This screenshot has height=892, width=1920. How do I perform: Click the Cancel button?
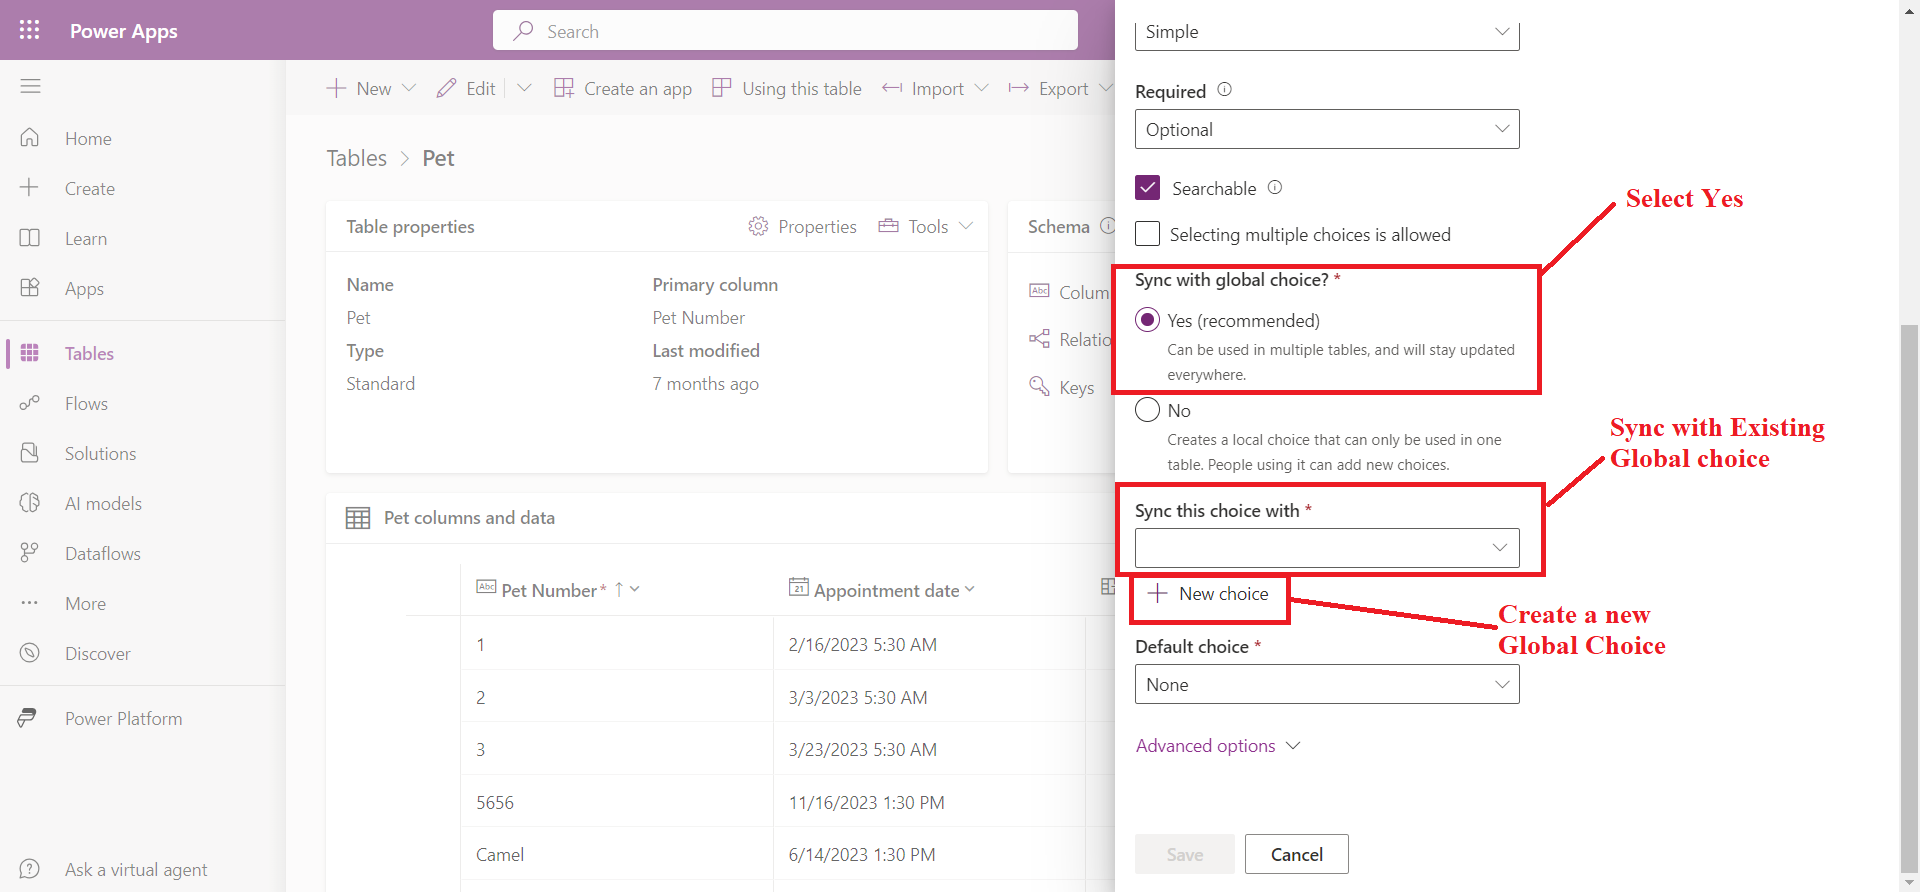tap(1296, 854)
